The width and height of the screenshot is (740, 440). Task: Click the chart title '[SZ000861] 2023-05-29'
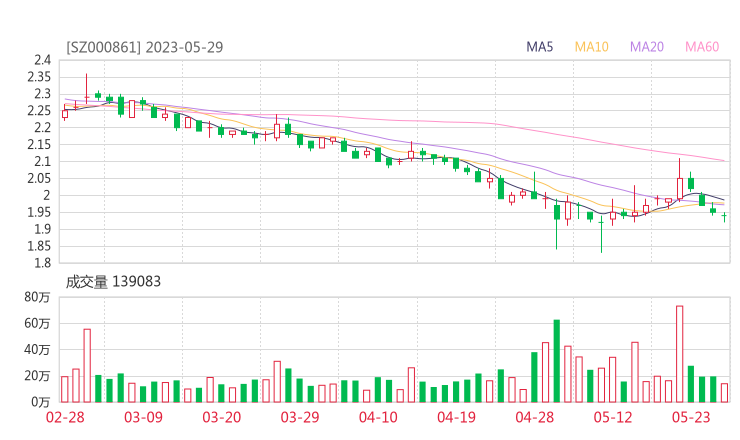(x=144, y=47)
